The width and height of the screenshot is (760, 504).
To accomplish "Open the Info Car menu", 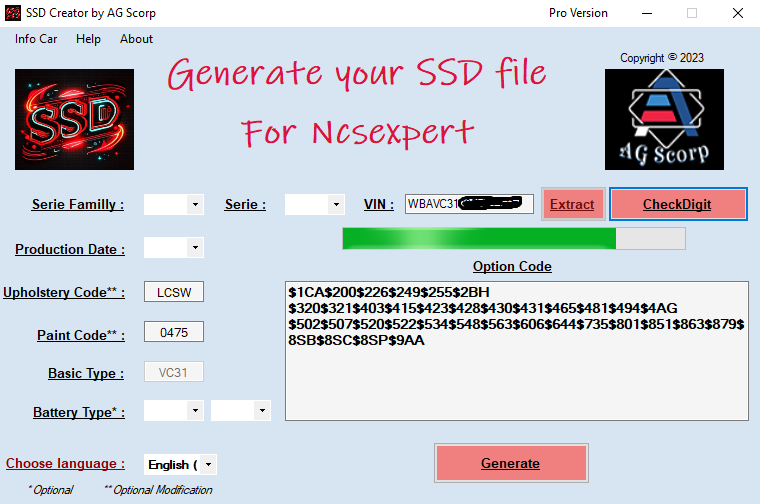I will click(x=36, y=39).
